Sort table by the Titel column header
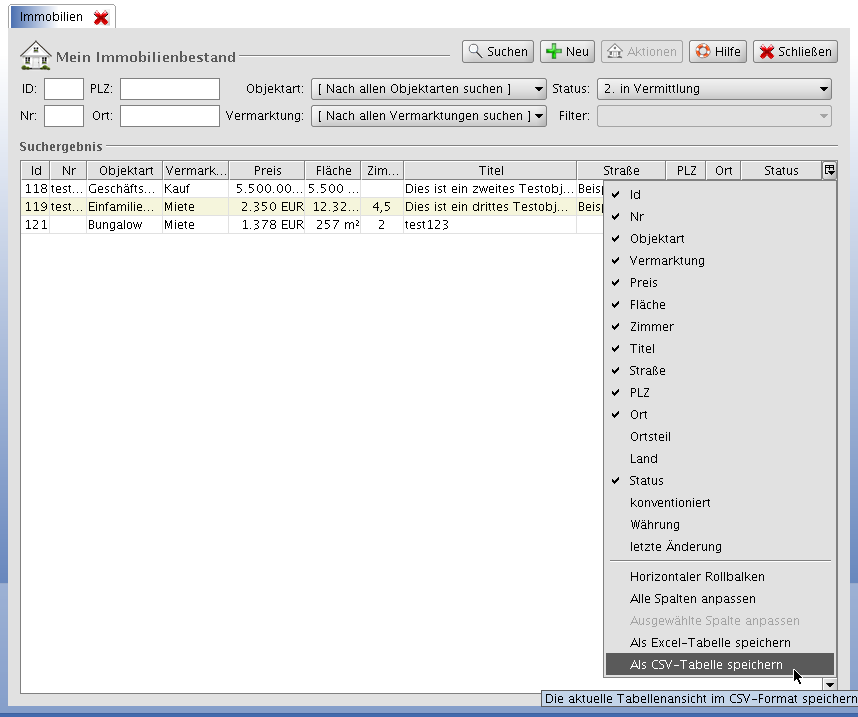858x717 pixels. 490,170
